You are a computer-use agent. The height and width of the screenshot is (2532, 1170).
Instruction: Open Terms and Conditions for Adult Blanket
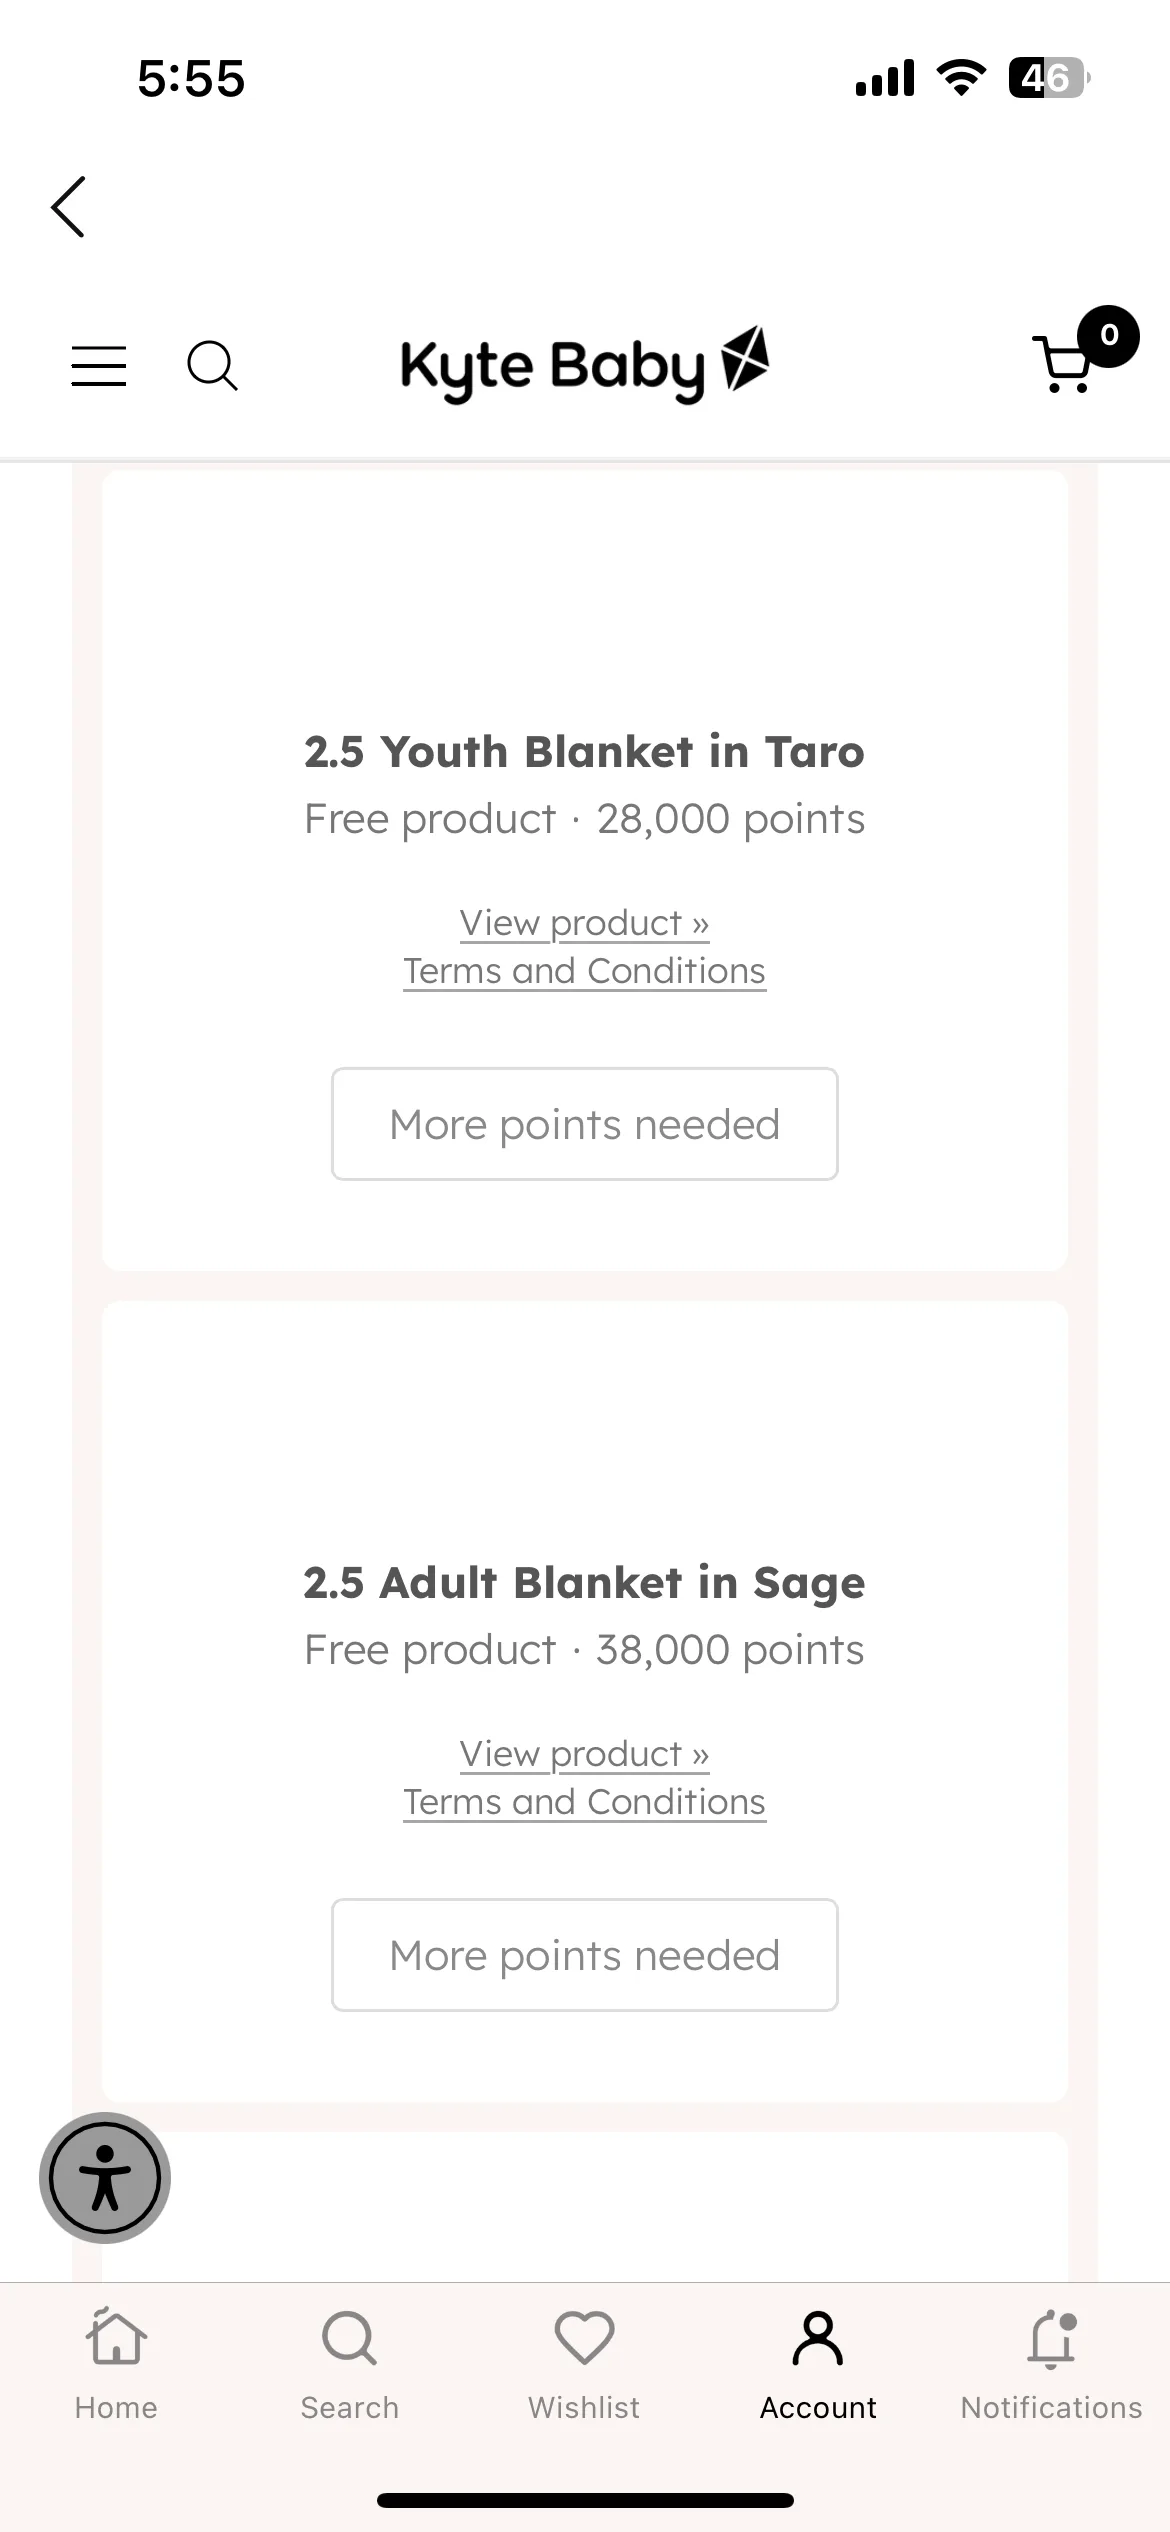[x=585, y=1802]
